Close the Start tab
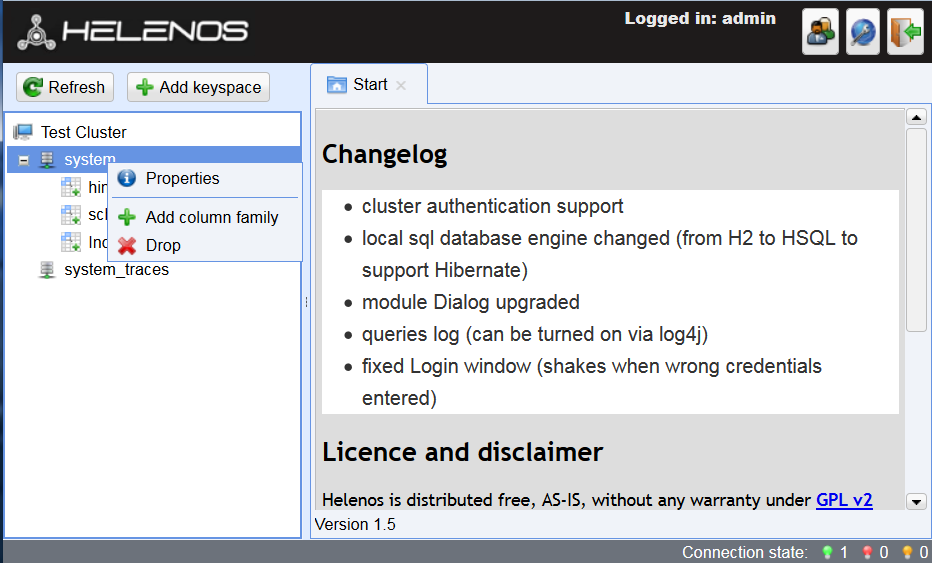The image size is (932, 563). pyautogui.click(x=401, y=86)
